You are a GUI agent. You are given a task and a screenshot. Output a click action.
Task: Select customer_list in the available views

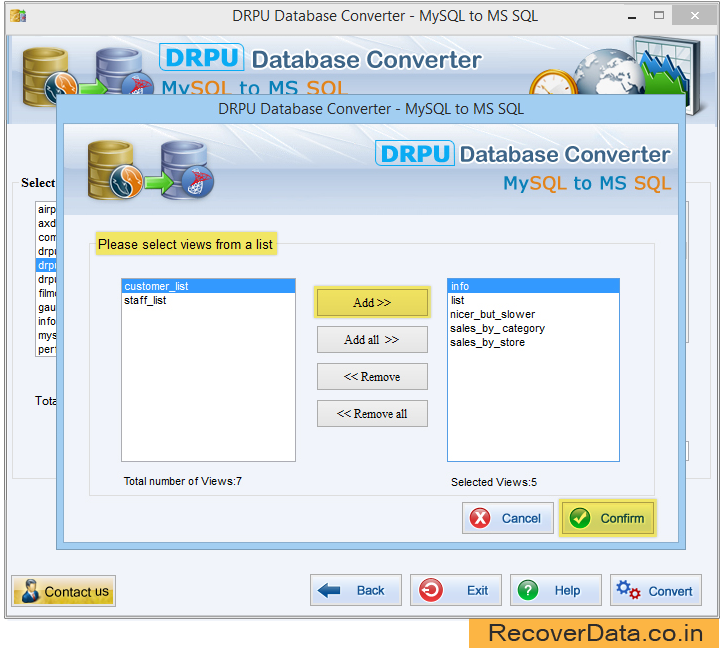(x=208, y=286)
